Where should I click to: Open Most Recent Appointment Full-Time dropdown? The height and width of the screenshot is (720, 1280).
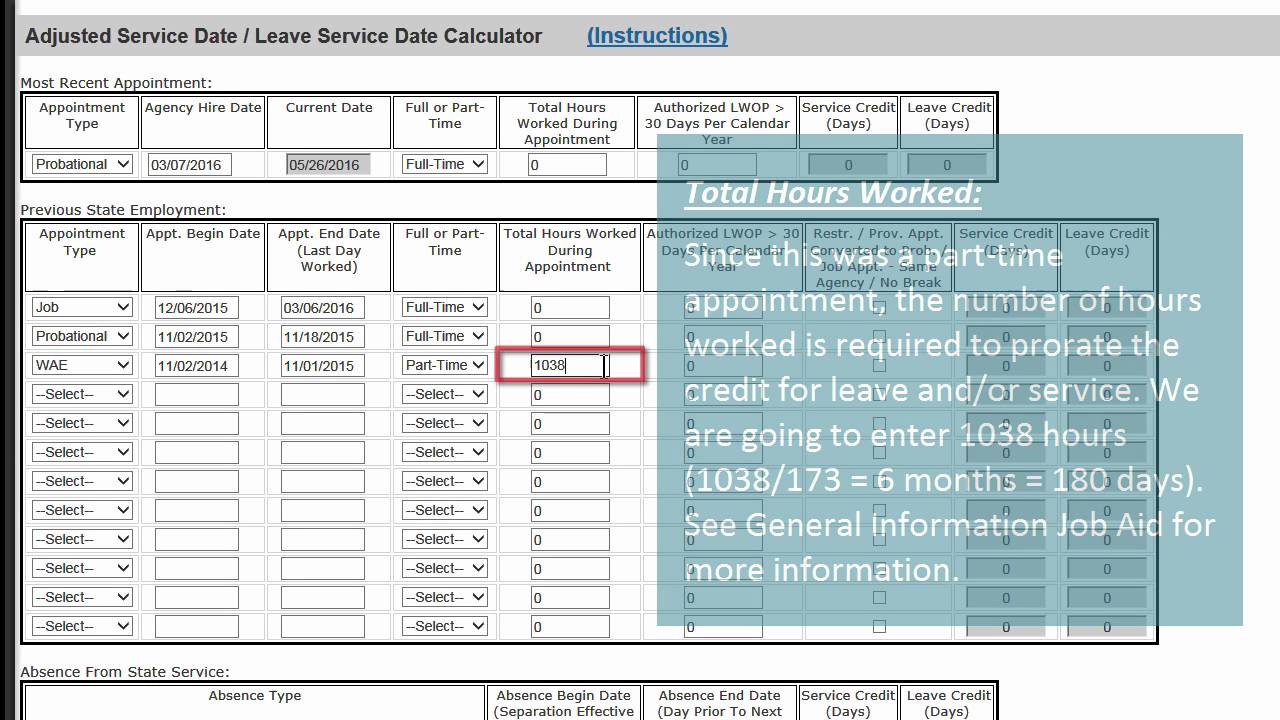click(445, 164)
